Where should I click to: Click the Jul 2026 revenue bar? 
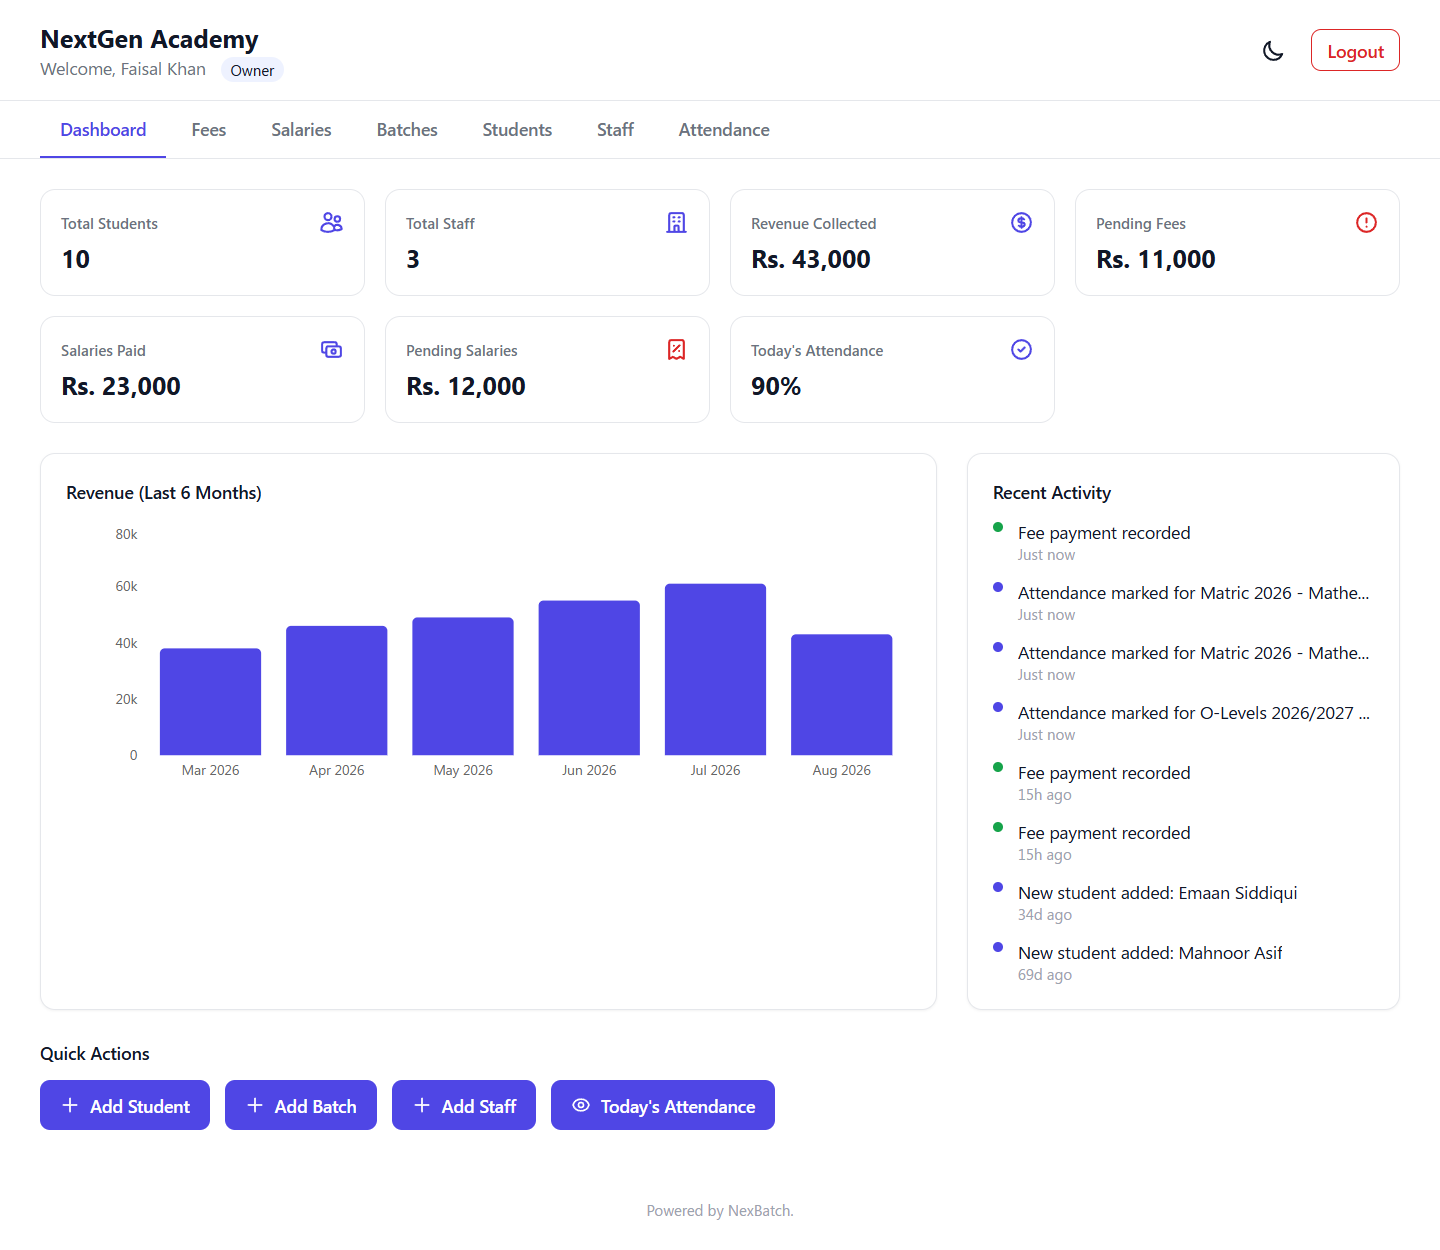(x=715, y=669)
